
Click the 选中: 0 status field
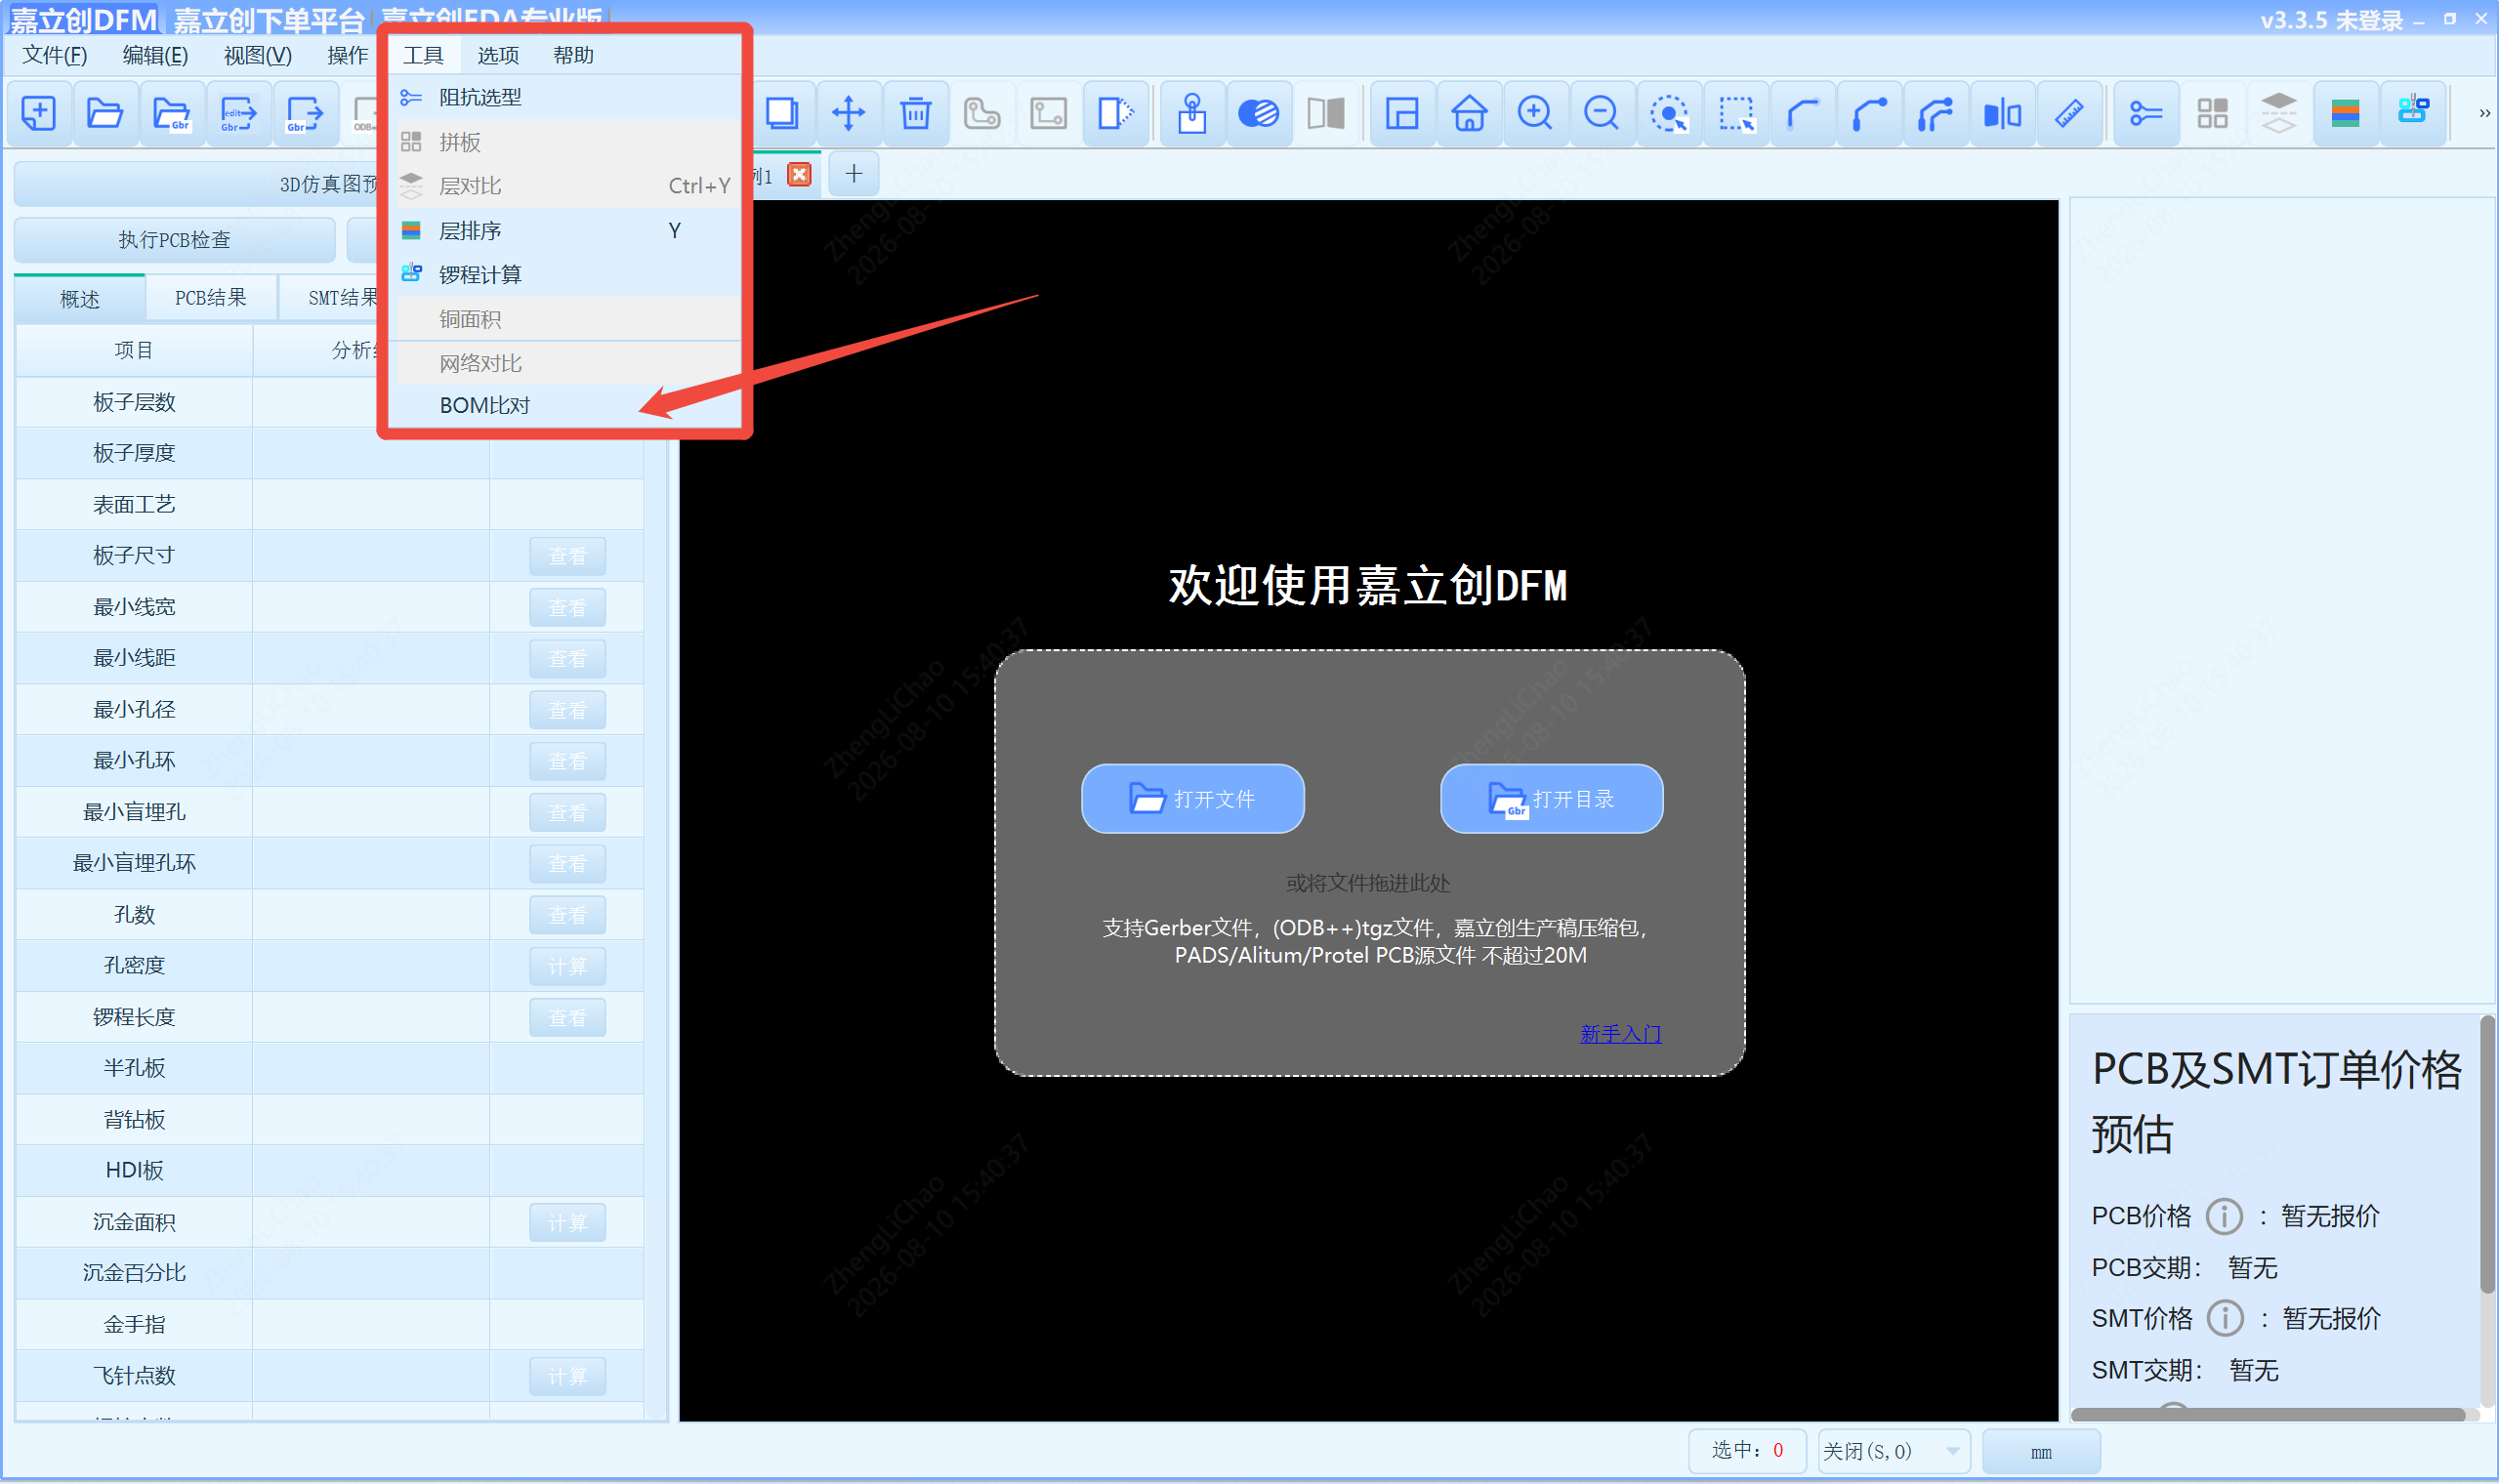pos(1747,1451)
